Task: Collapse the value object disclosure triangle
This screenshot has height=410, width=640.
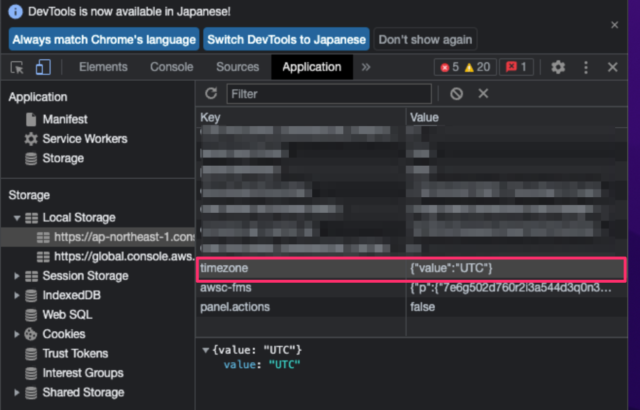Action: tap(207, 349)
